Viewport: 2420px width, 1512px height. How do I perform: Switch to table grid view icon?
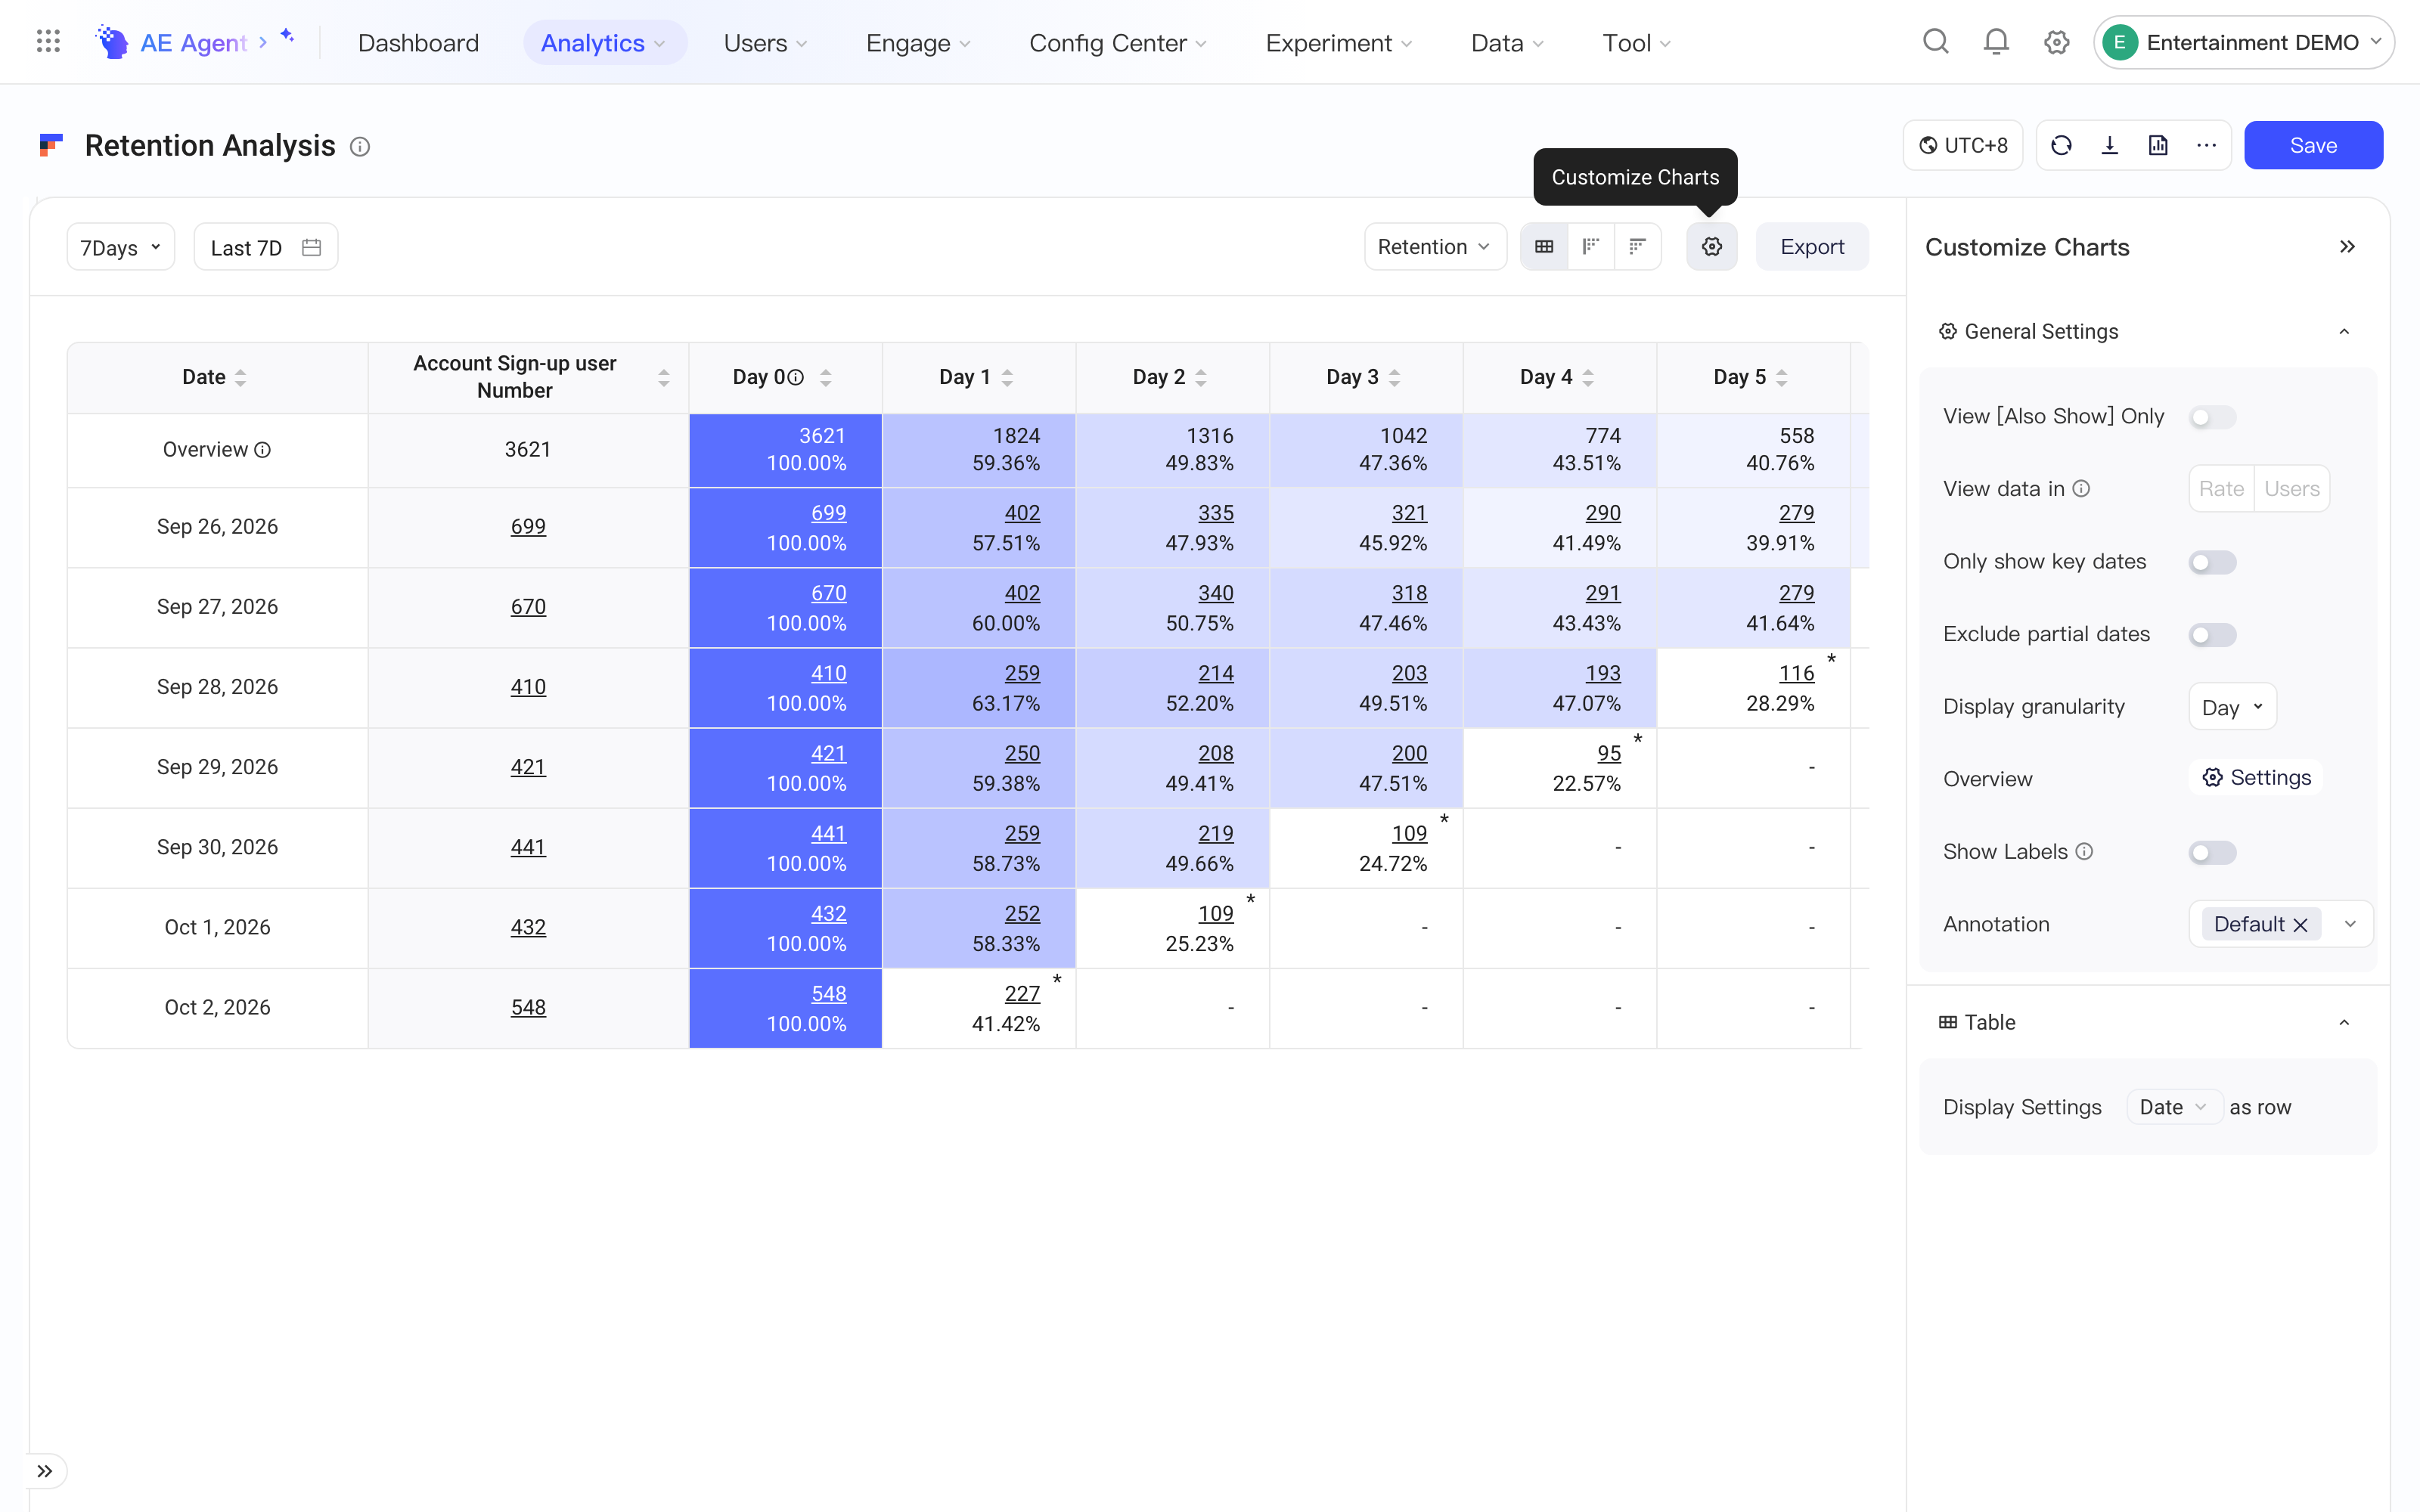pyautogui.click(x=1544, y=247)
